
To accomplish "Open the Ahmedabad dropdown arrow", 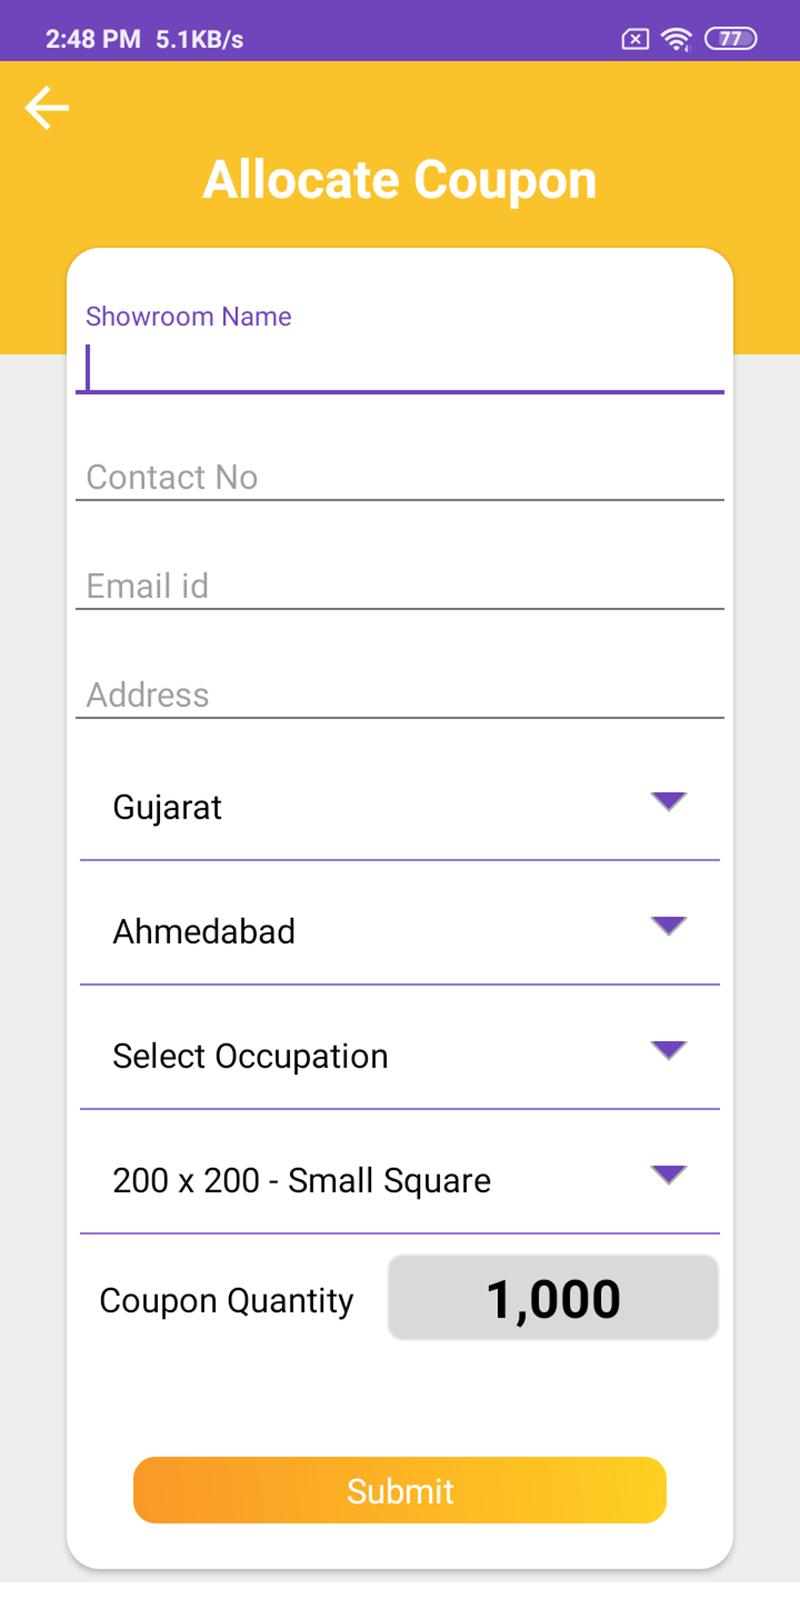I will [668, 925].
